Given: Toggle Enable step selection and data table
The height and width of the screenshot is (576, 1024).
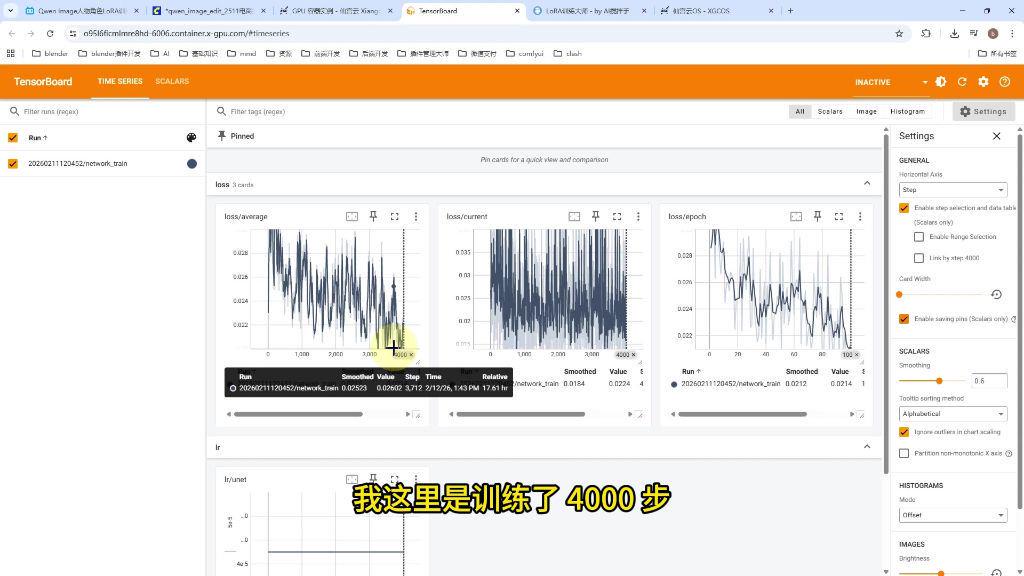Looking at the screenshot, I should (904, 208).
